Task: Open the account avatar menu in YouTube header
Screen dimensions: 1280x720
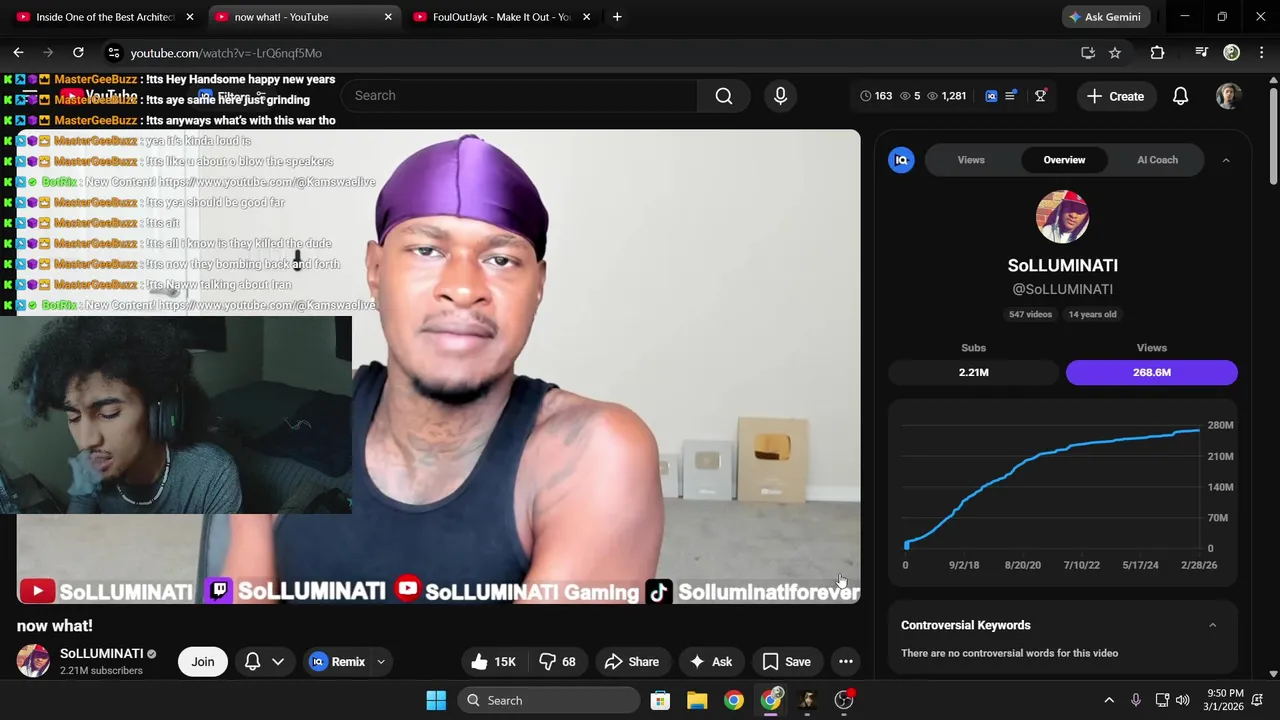Action: [x=1228, y=96]
